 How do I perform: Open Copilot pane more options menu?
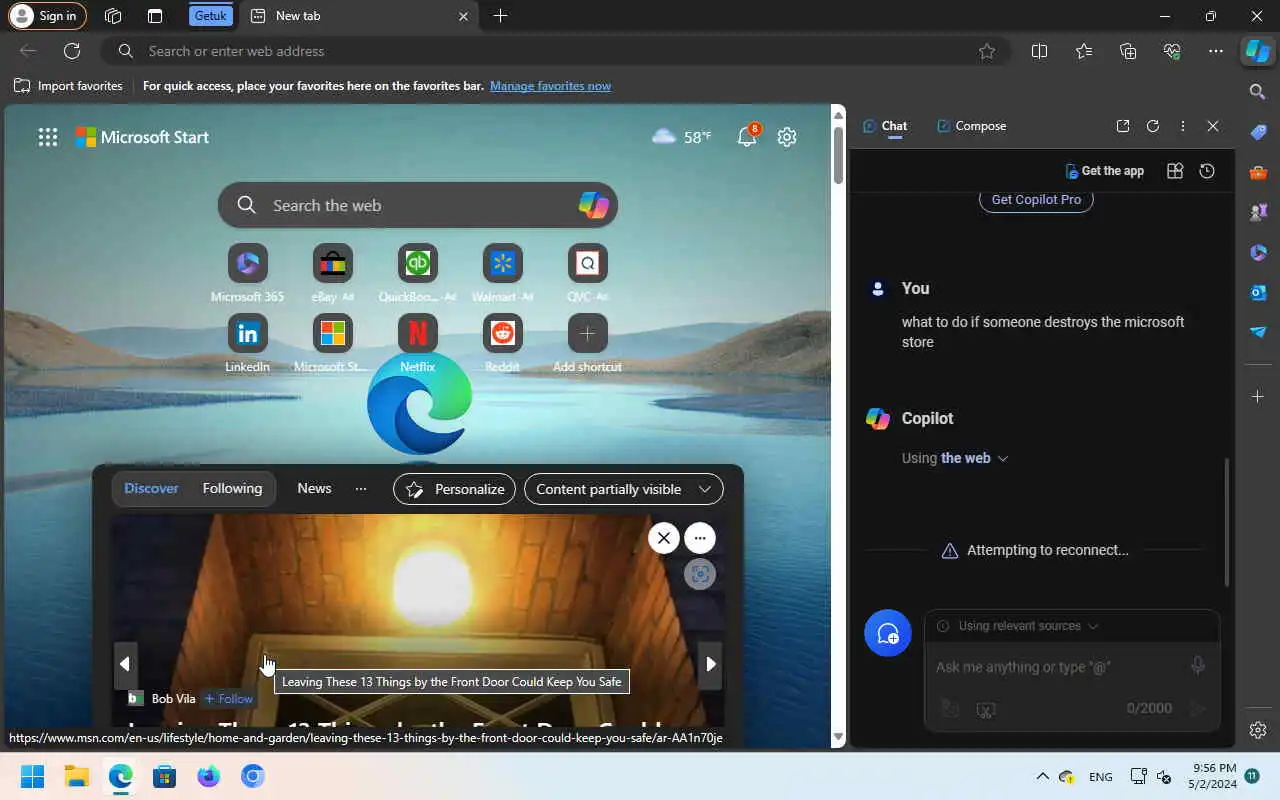click(x=1183, y=126)
